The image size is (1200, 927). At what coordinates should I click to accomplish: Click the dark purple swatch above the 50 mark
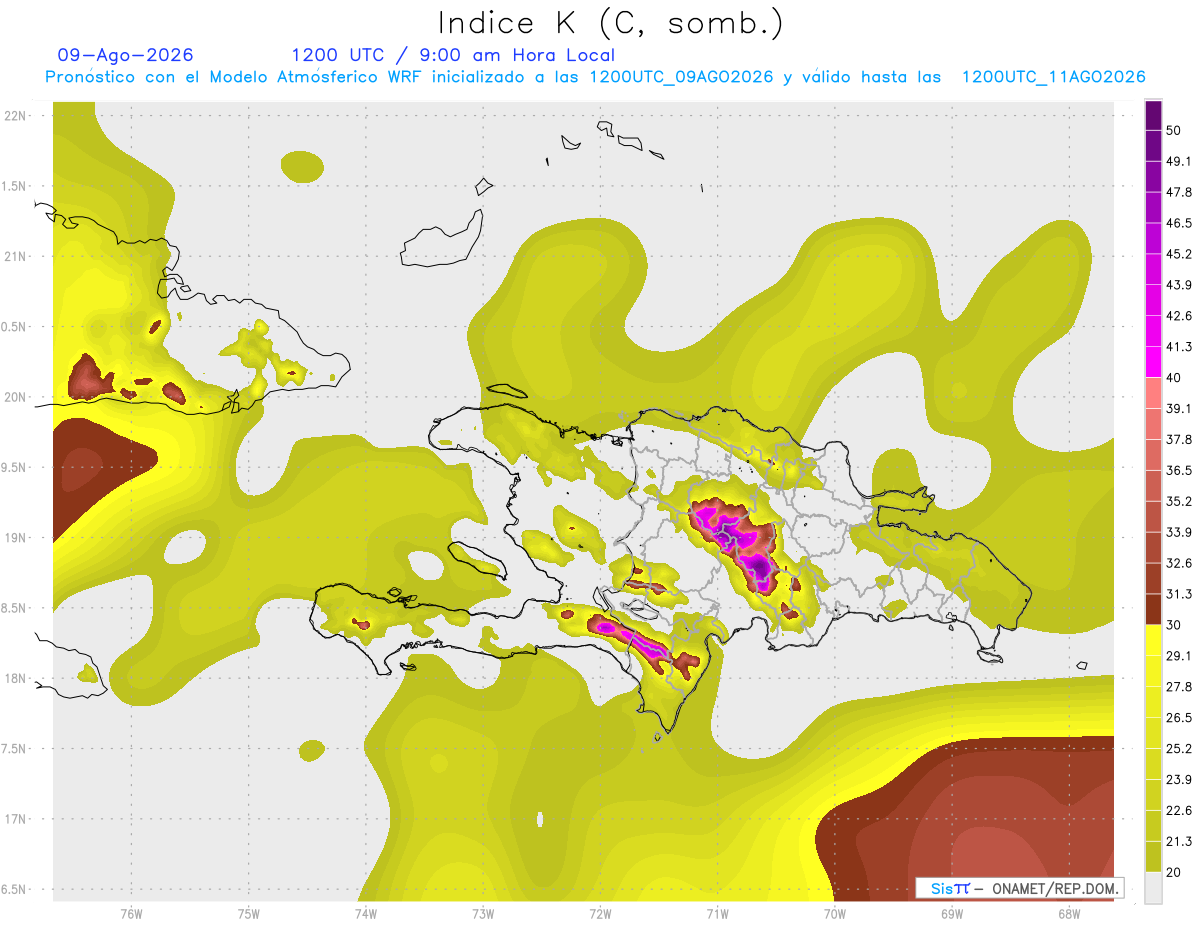[1153, 115]
